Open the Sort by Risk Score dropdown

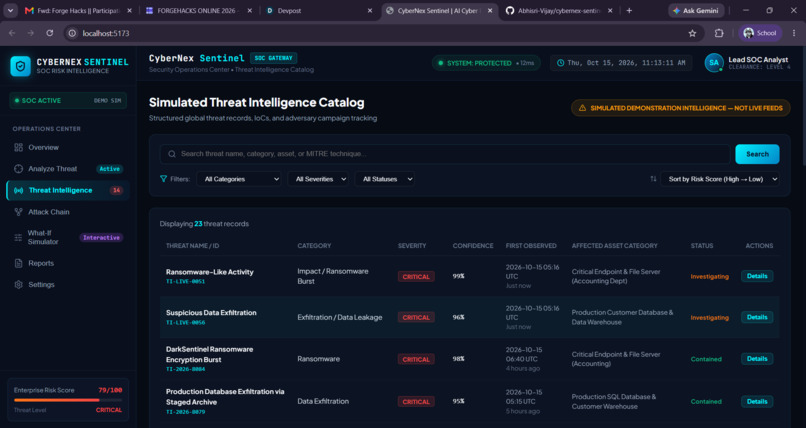[x=720, y=179]
